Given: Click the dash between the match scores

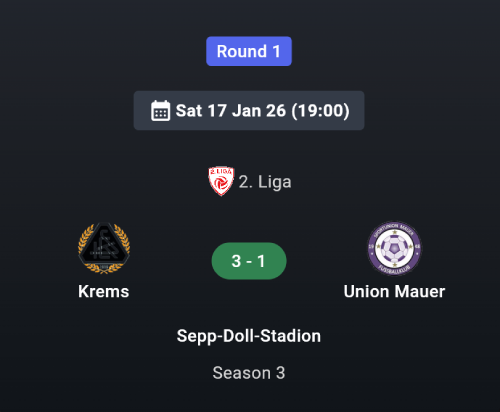Looking at the screenshot, I should (x=249, y=262).
